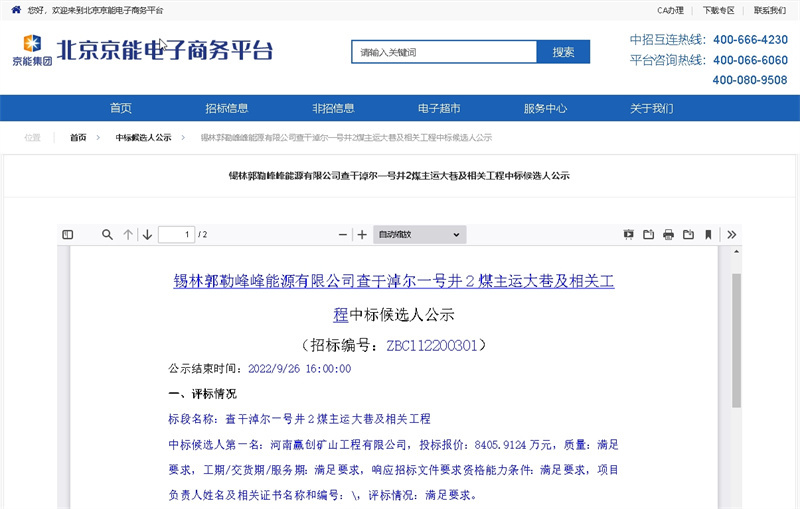800x509 pixels.
Task: Go to the next PDF page
Action: pyautogui.click(x=147, y=235)
